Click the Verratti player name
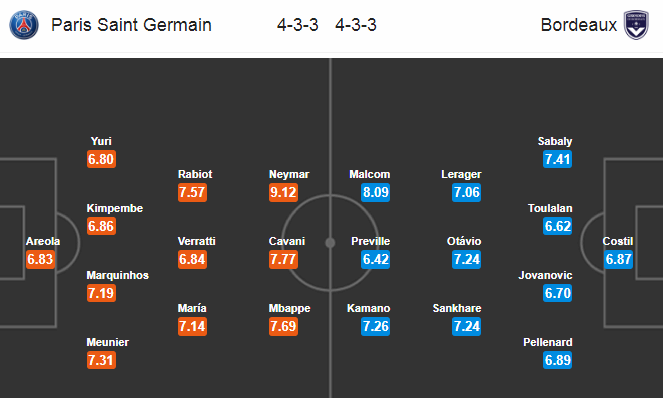Screen dimensions: 663x398 197,241
